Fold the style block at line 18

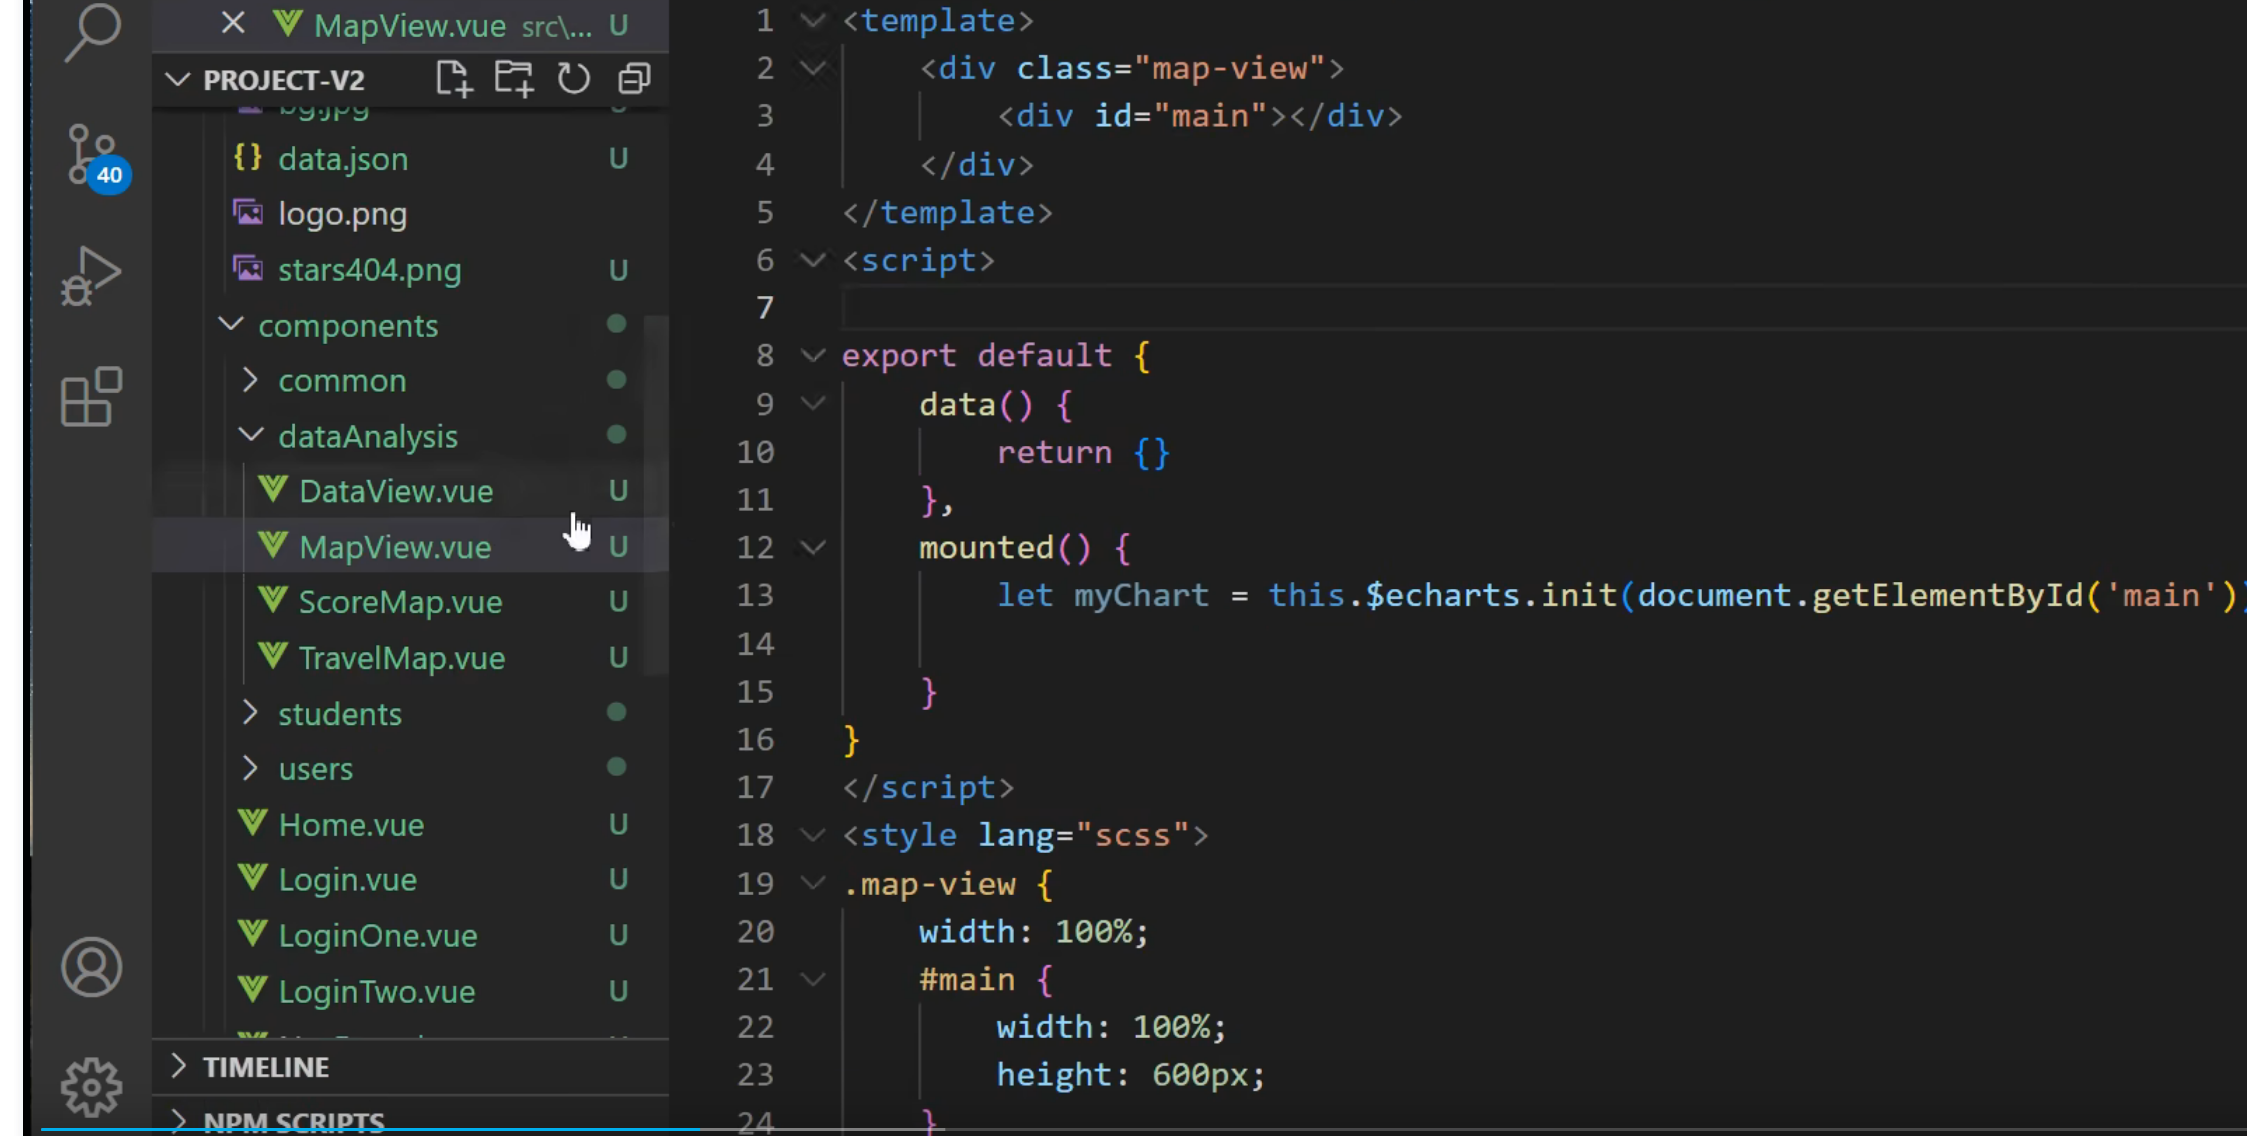[814, 835]
